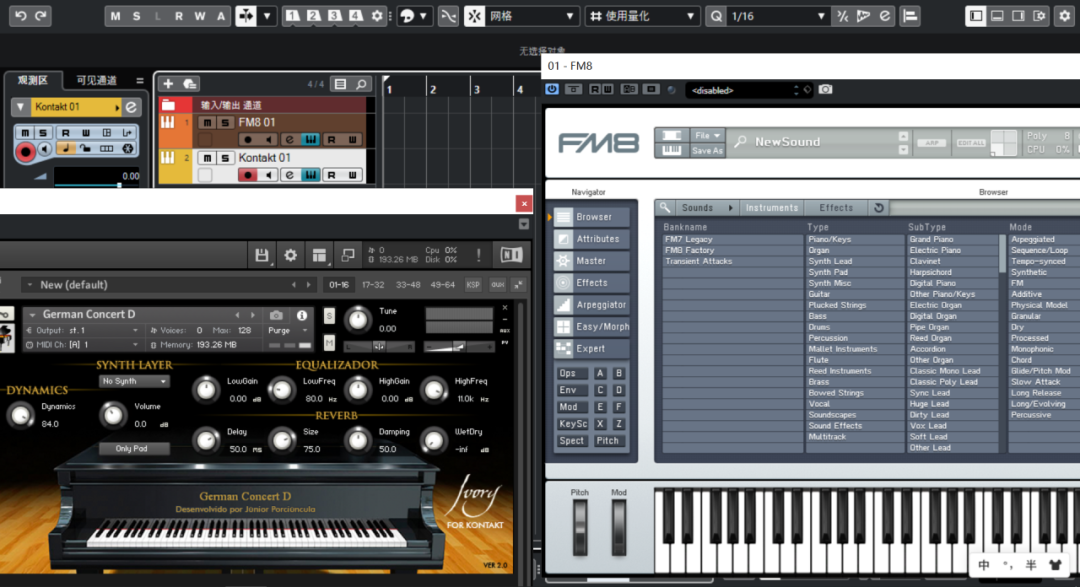Image resolution: width=1080 pixels, height=587 pixels.
Task: Click the FM8 NewSound preset name field
Action: click(x=820, y=142)
